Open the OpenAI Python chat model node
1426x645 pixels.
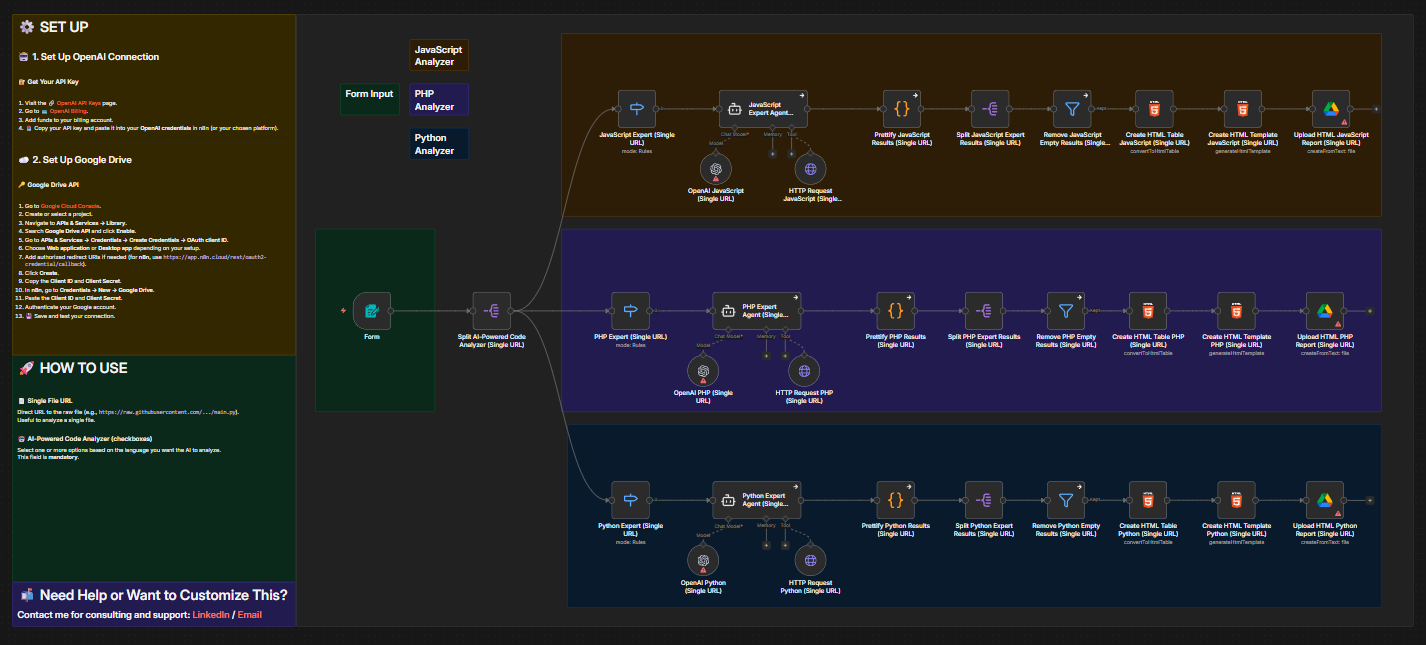tap(704, 560)
